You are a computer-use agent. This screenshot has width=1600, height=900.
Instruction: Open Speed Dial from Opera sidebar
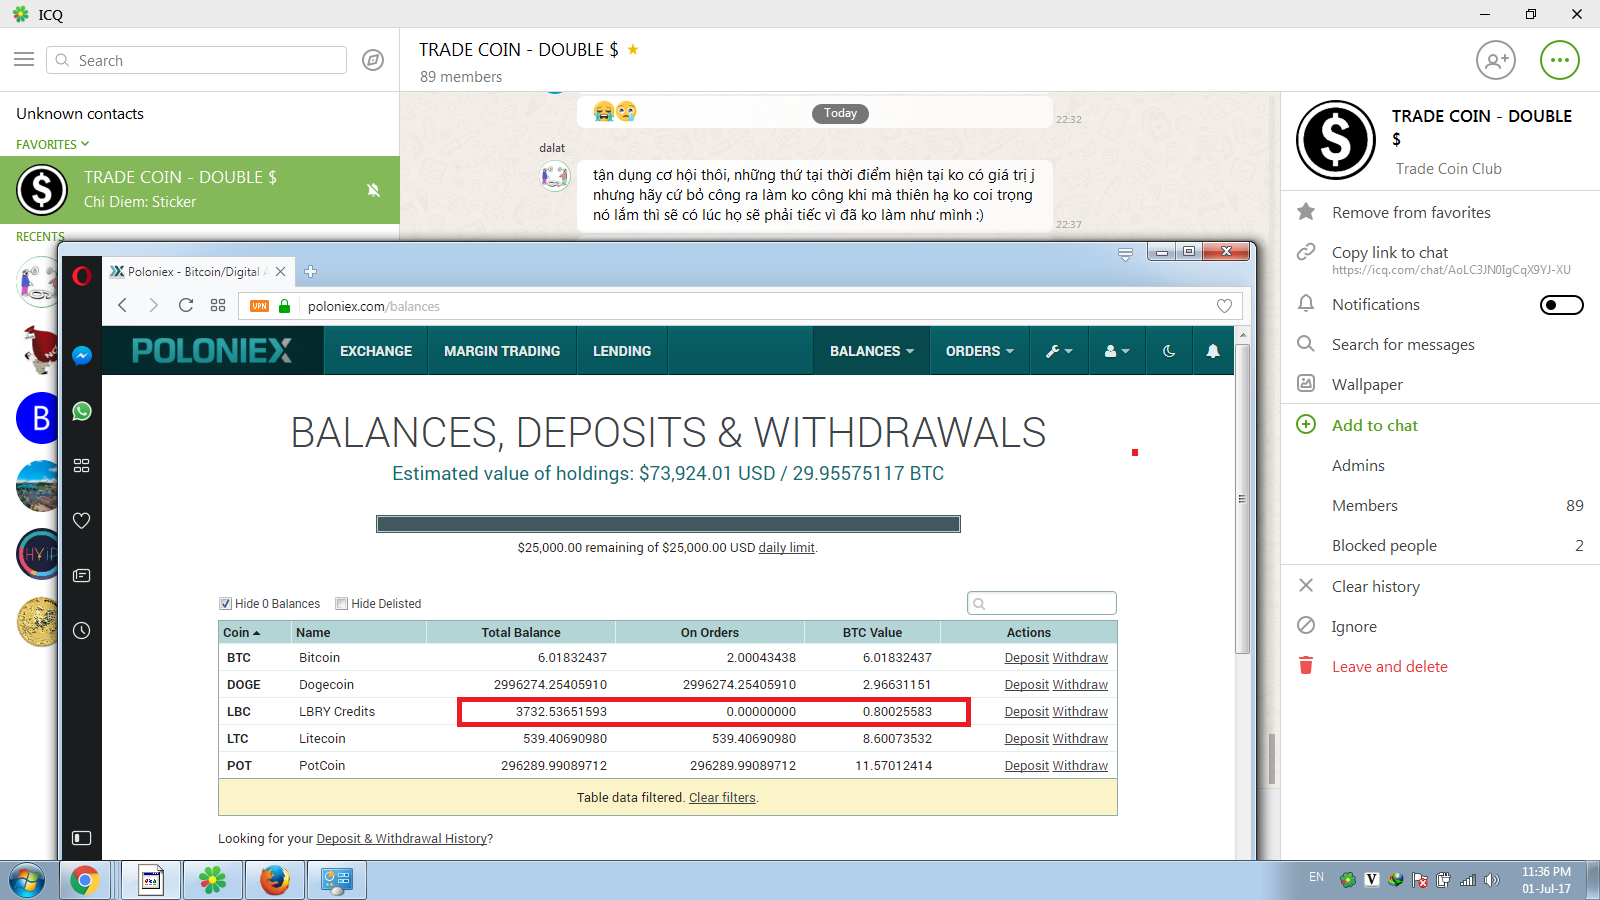point(82,466)
